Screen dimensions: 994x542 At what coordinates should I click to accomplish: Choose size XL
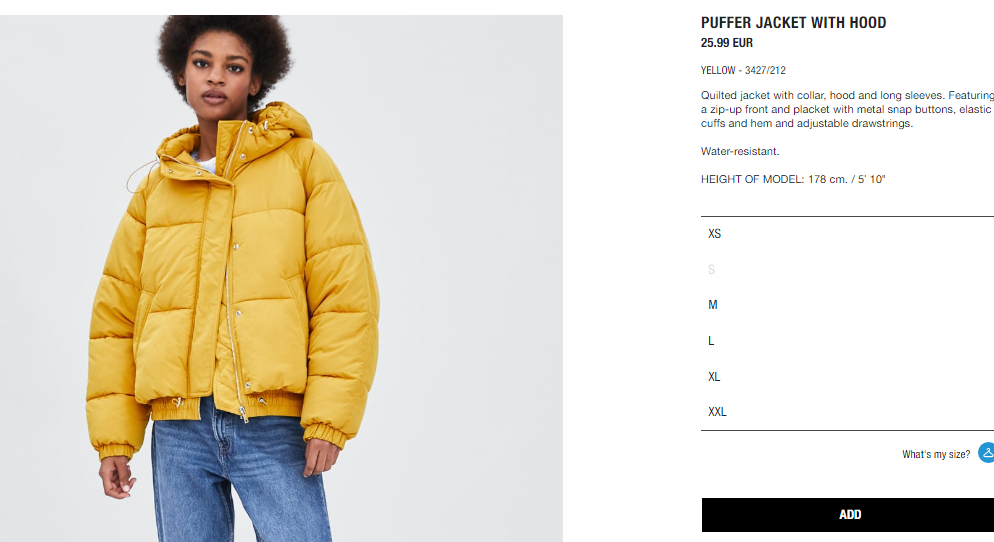(847, 377)
